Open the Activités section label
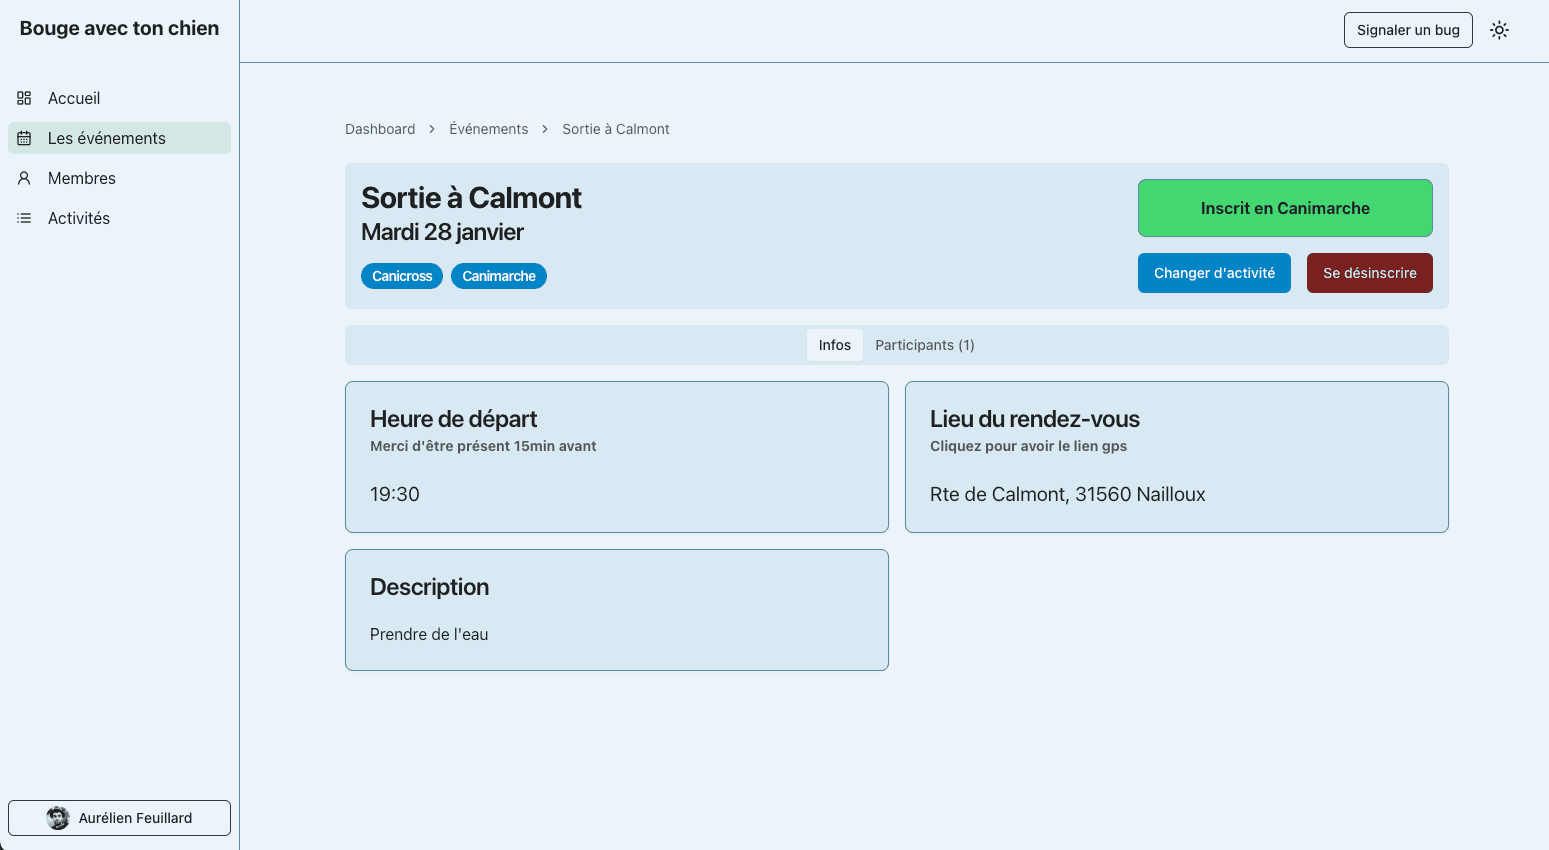This screenshot has height=850, width=1549. click(79, 218)
